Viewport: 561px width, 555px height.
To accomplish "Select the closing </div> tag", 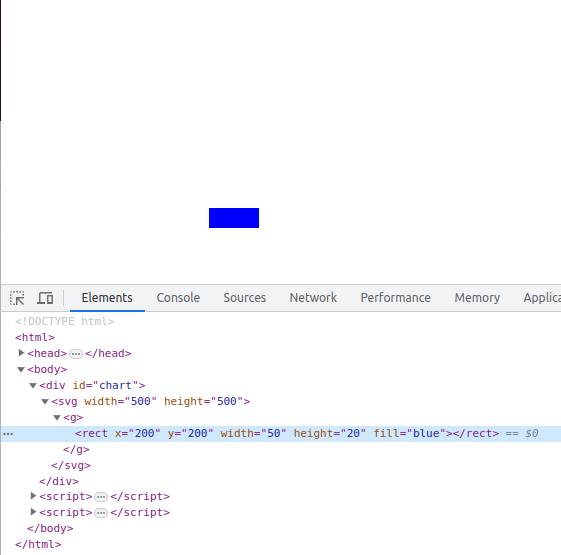I will coord(59,481).
